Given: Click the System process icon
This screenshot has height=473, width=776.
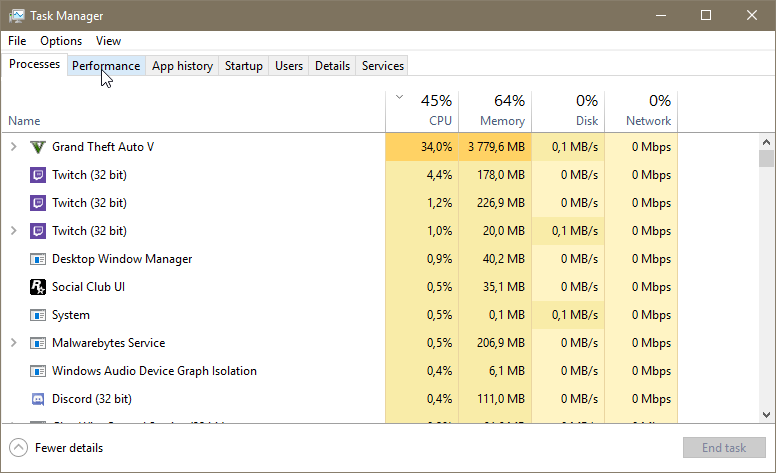Looking at the screenshot, I should (38, 315).
